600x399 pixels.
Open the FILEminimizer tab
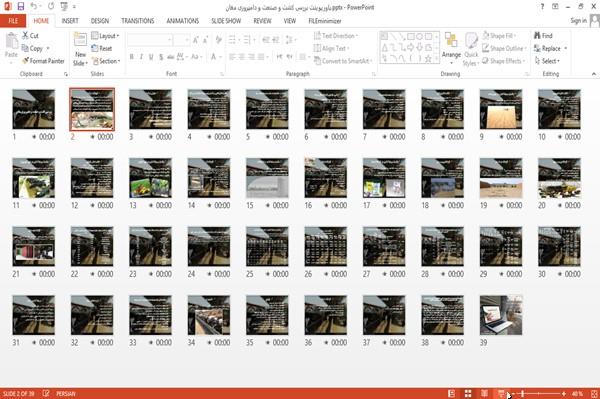[x=325, y=21]
